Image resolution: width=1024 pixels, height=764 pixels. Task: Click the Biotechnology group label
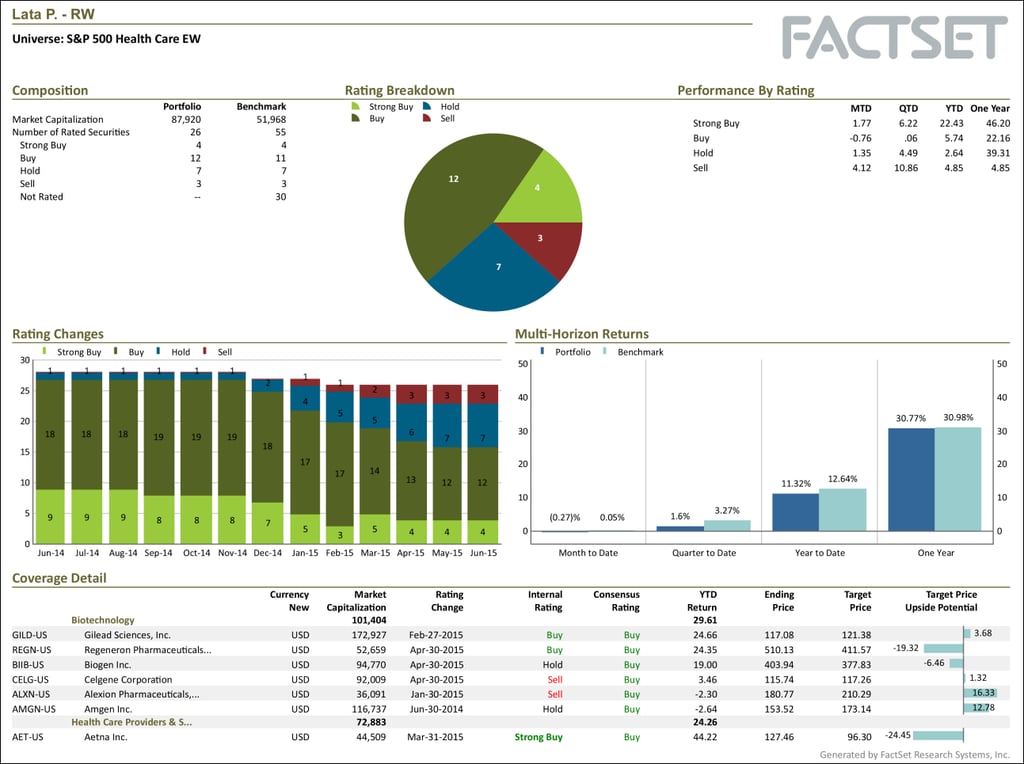[x=103, y=620]
